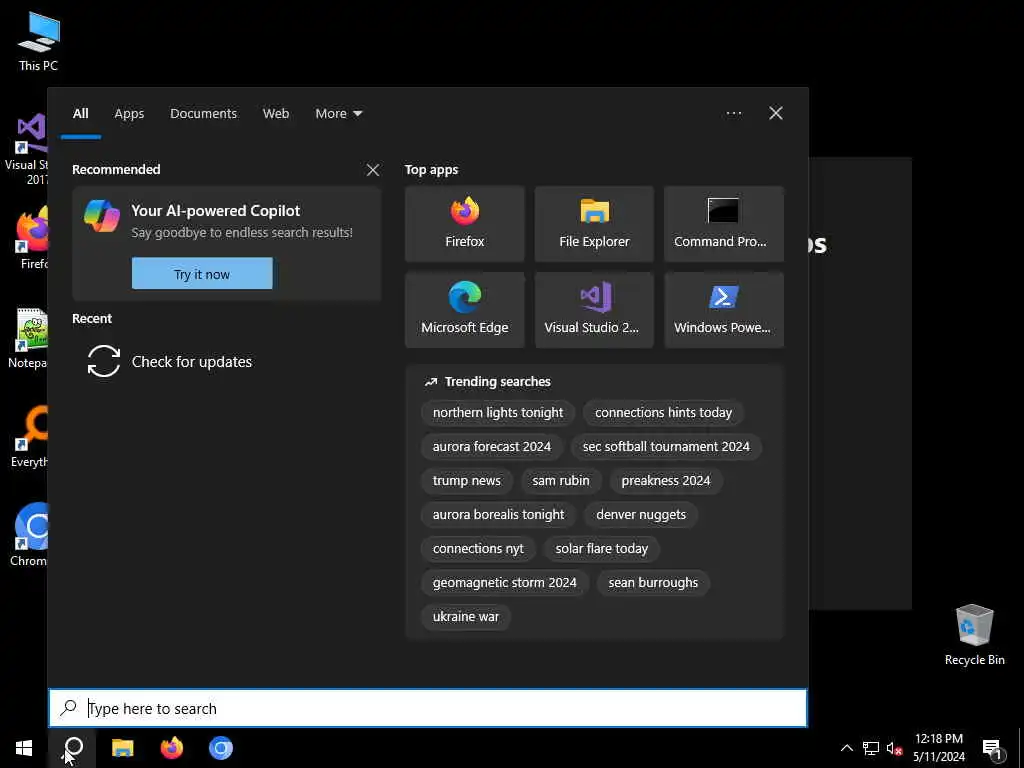Search northern lights tonight trend
Screen dimensions: 1024x768
coord(498,413)
